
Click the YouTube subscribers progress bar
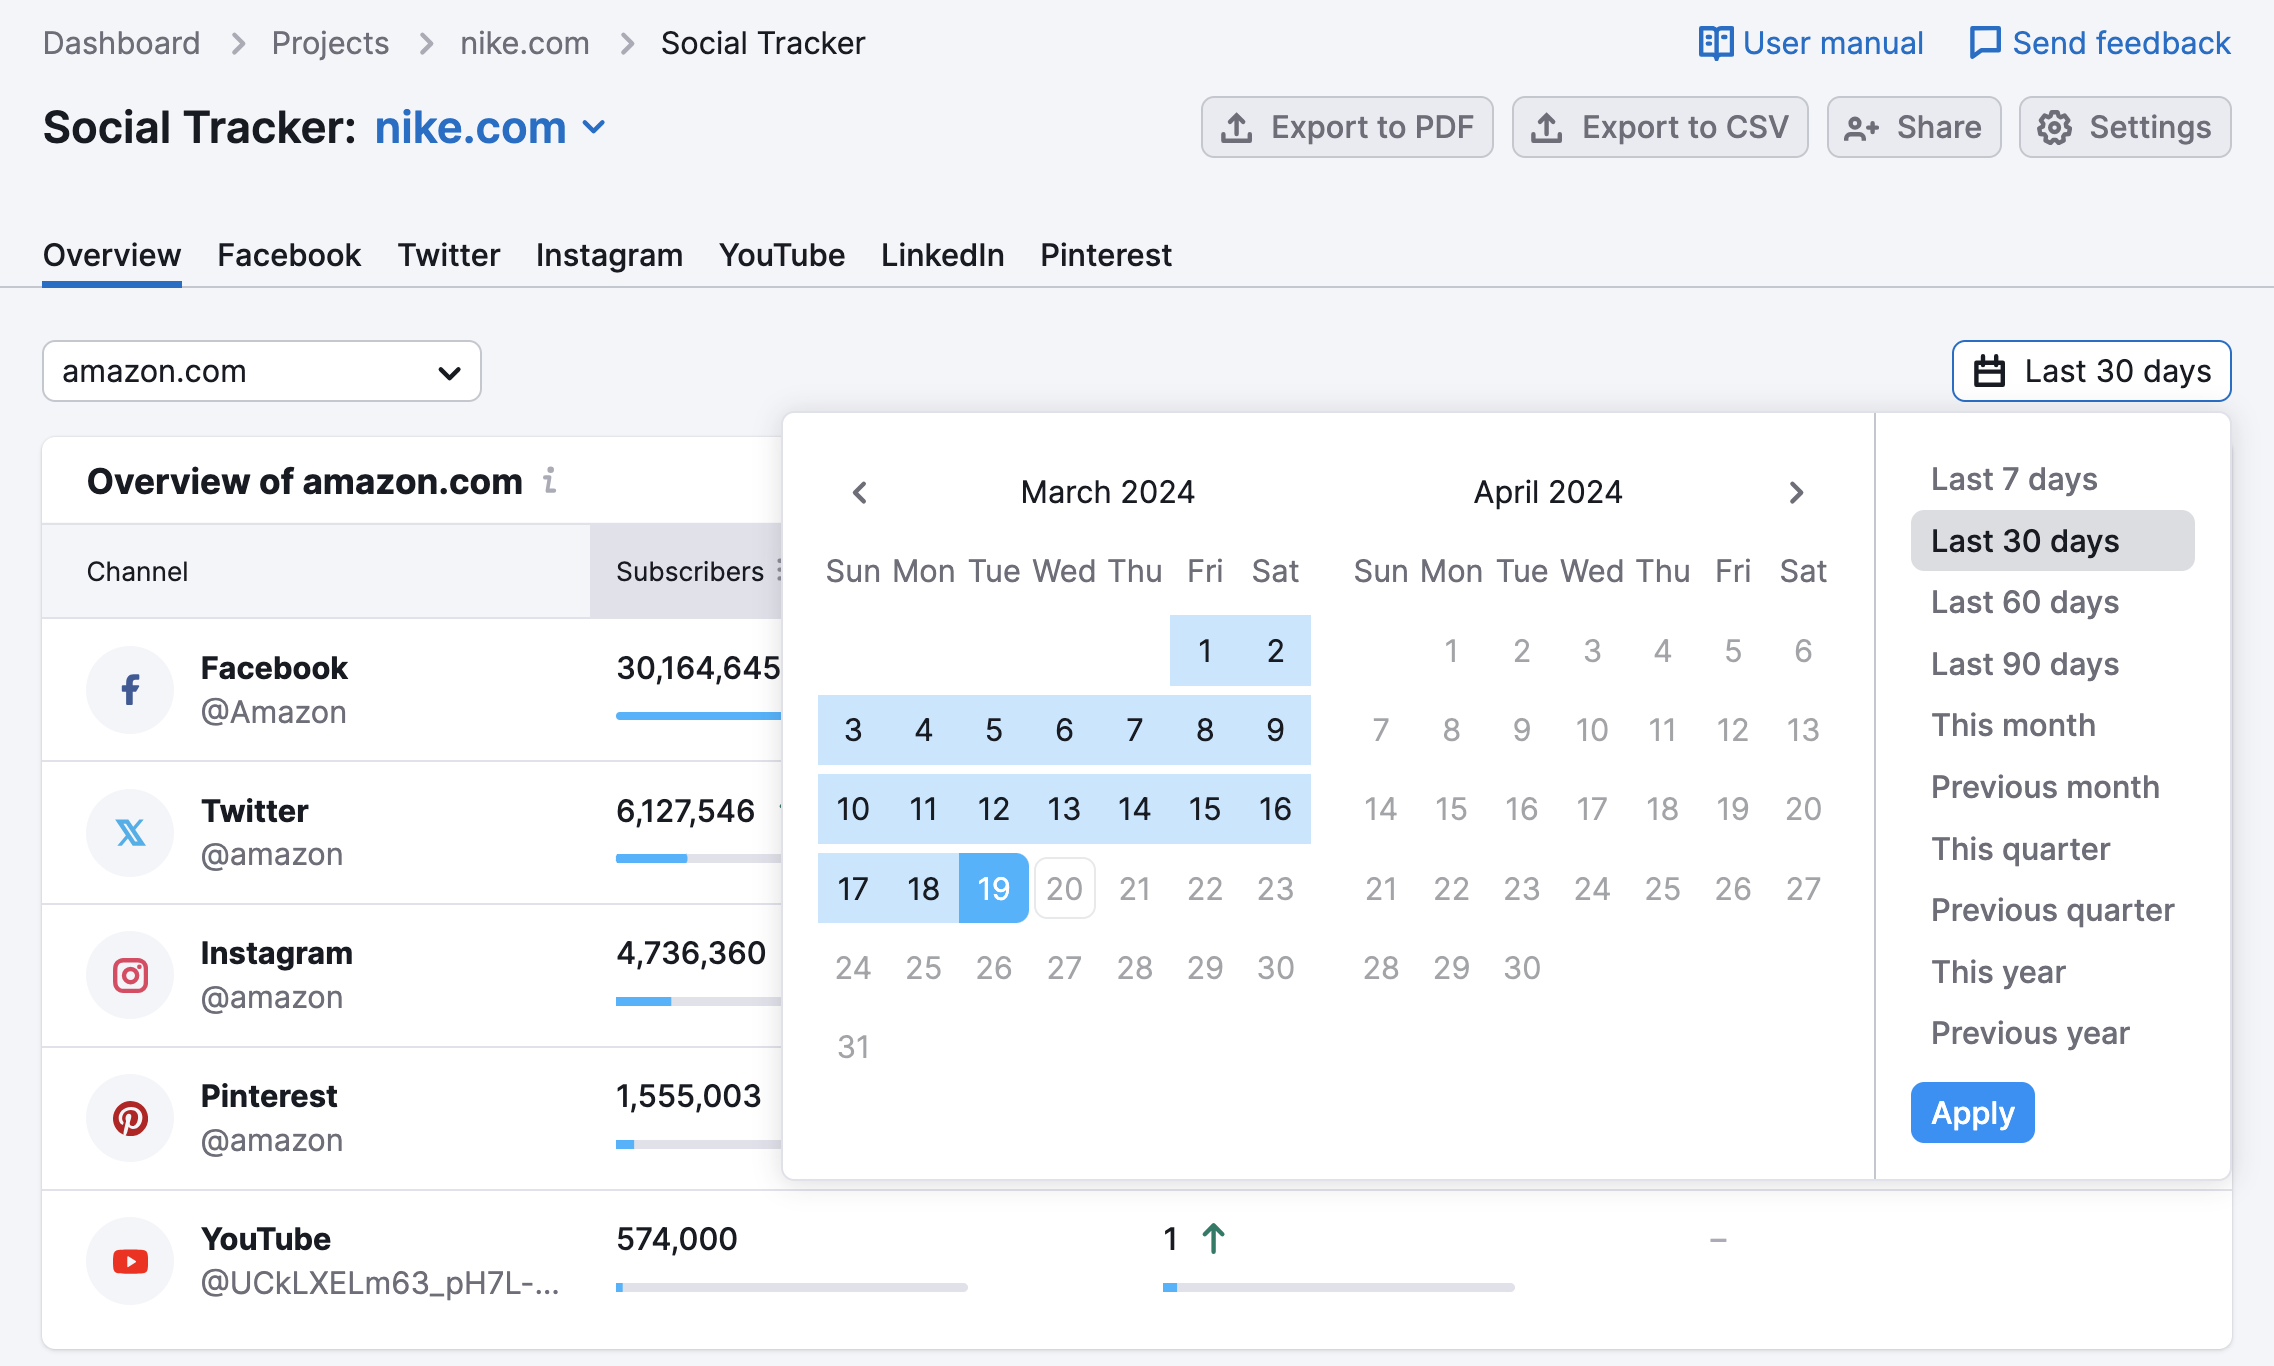click(x=792, y=1288)
